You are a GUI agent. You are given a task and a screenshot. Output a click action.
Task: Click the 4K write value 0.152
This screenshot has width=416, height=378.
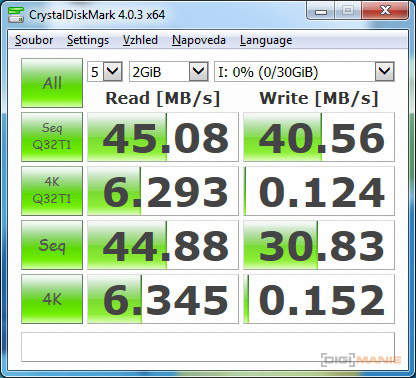point(319,299)
